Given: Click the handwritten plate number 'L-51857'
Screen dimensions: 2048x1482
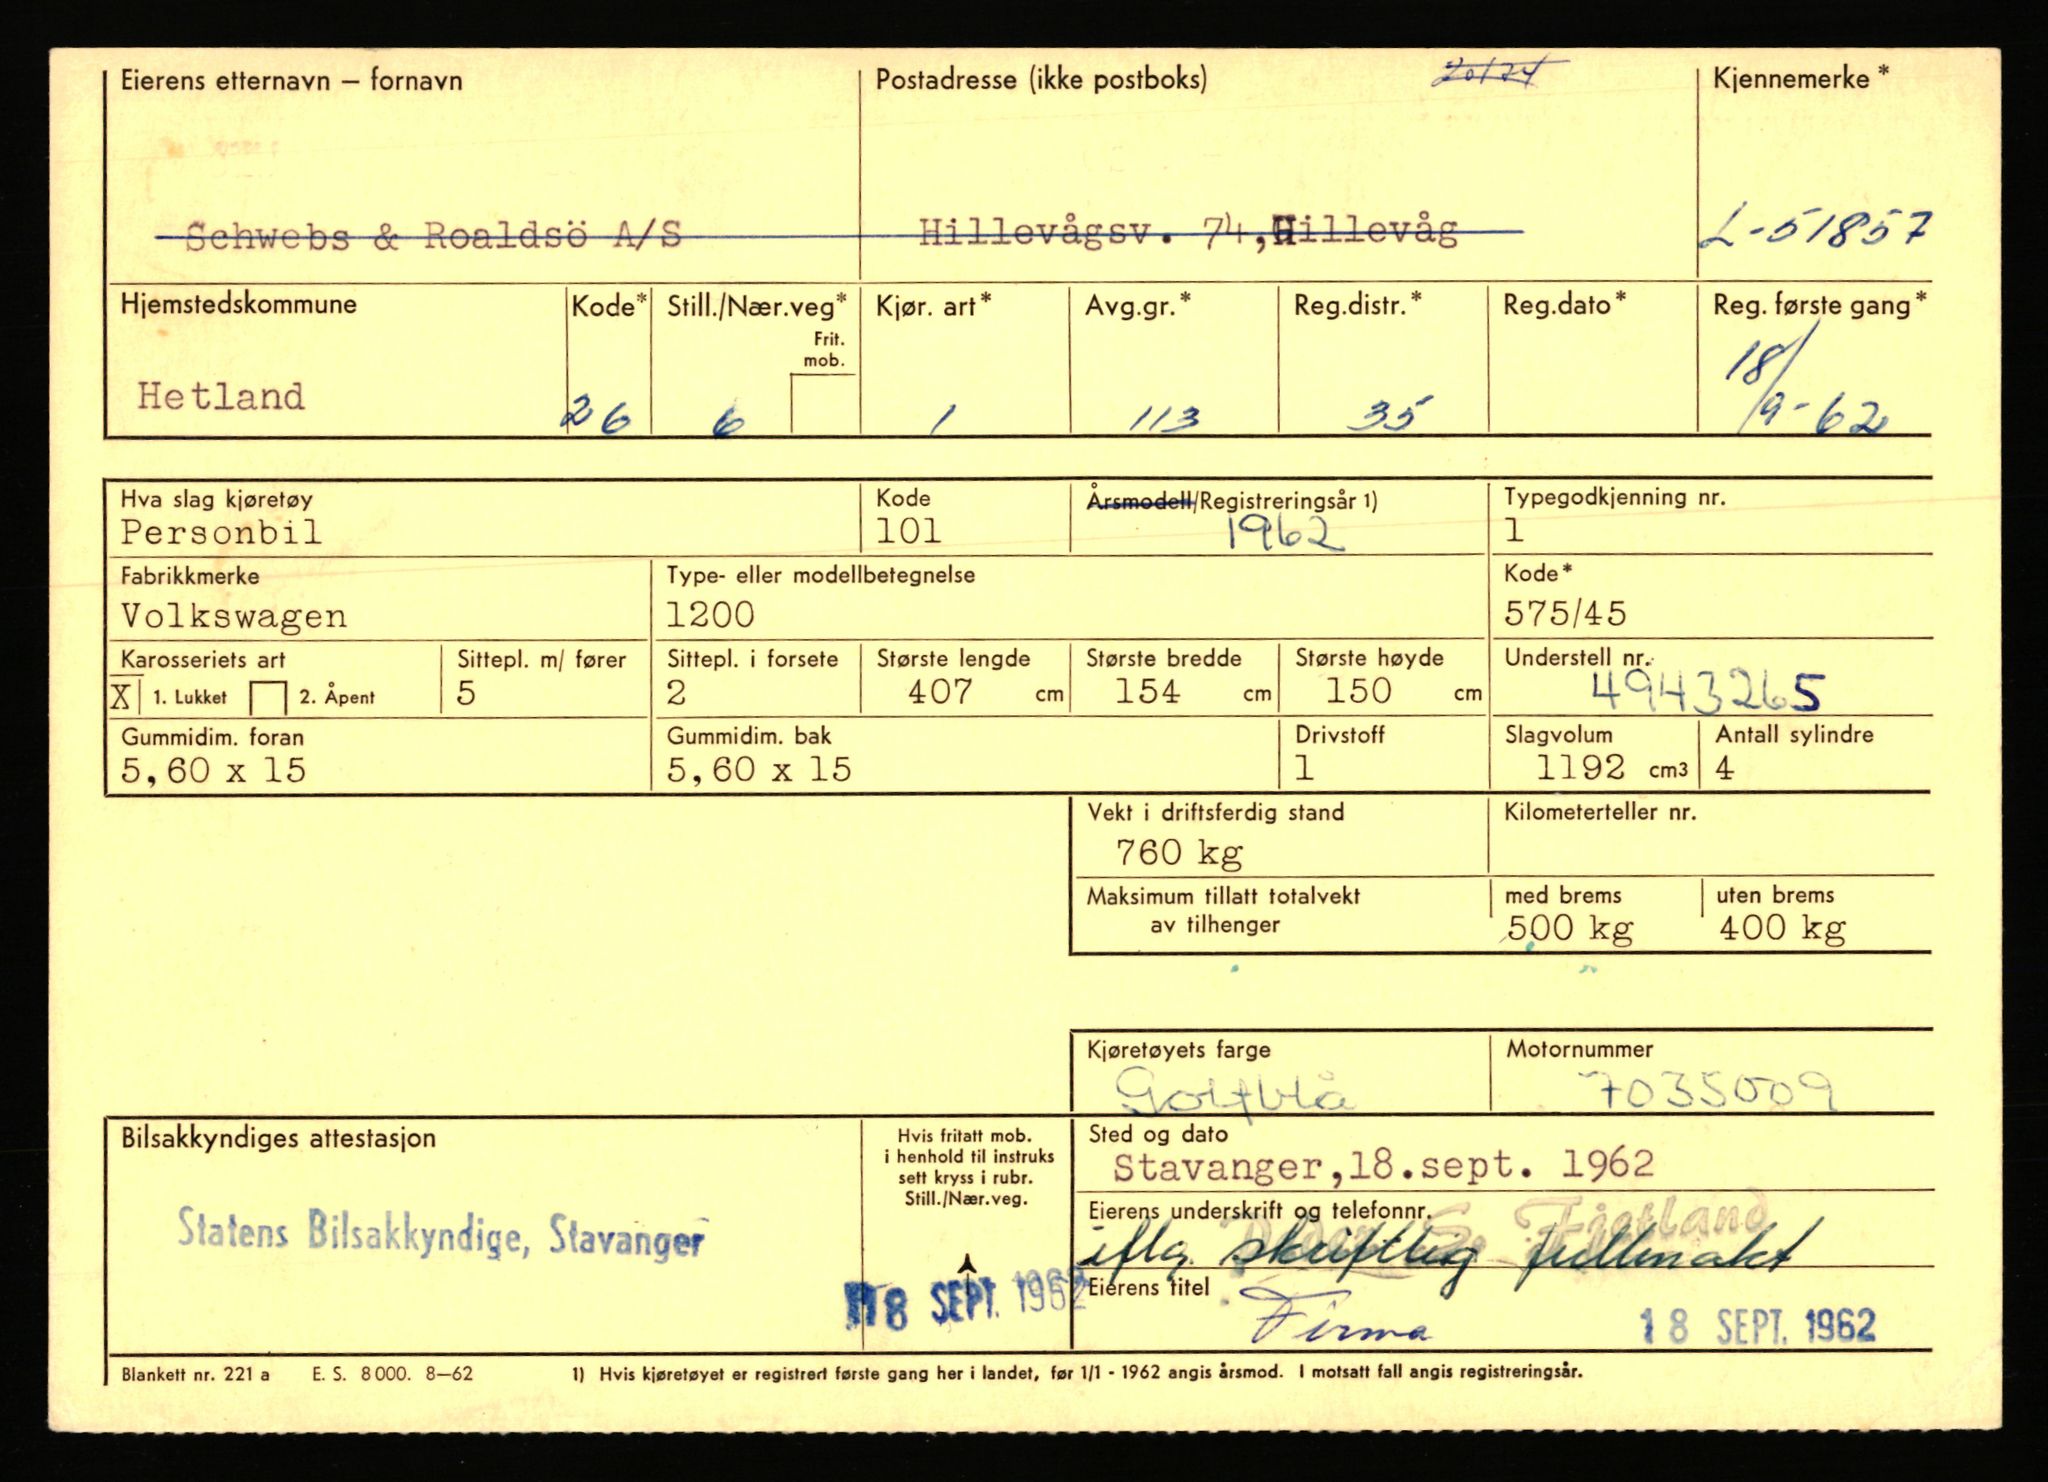Looking at the screenshot, I should click(1816, 232).
